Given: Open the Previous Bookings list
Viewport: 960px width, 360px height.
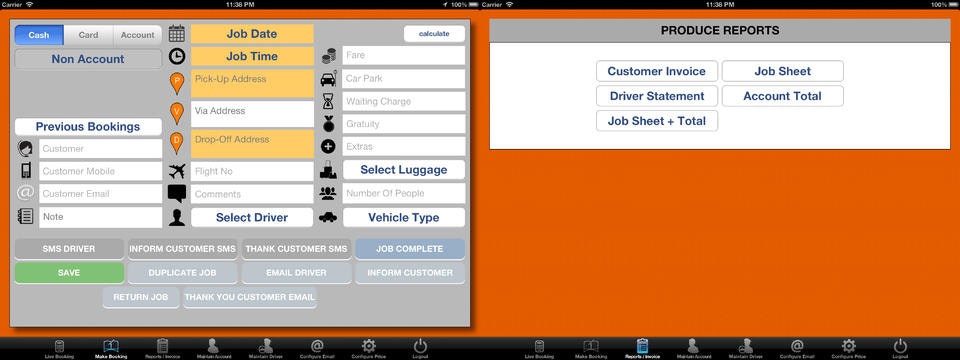Looking at the screenshot, I should [88, 127].
